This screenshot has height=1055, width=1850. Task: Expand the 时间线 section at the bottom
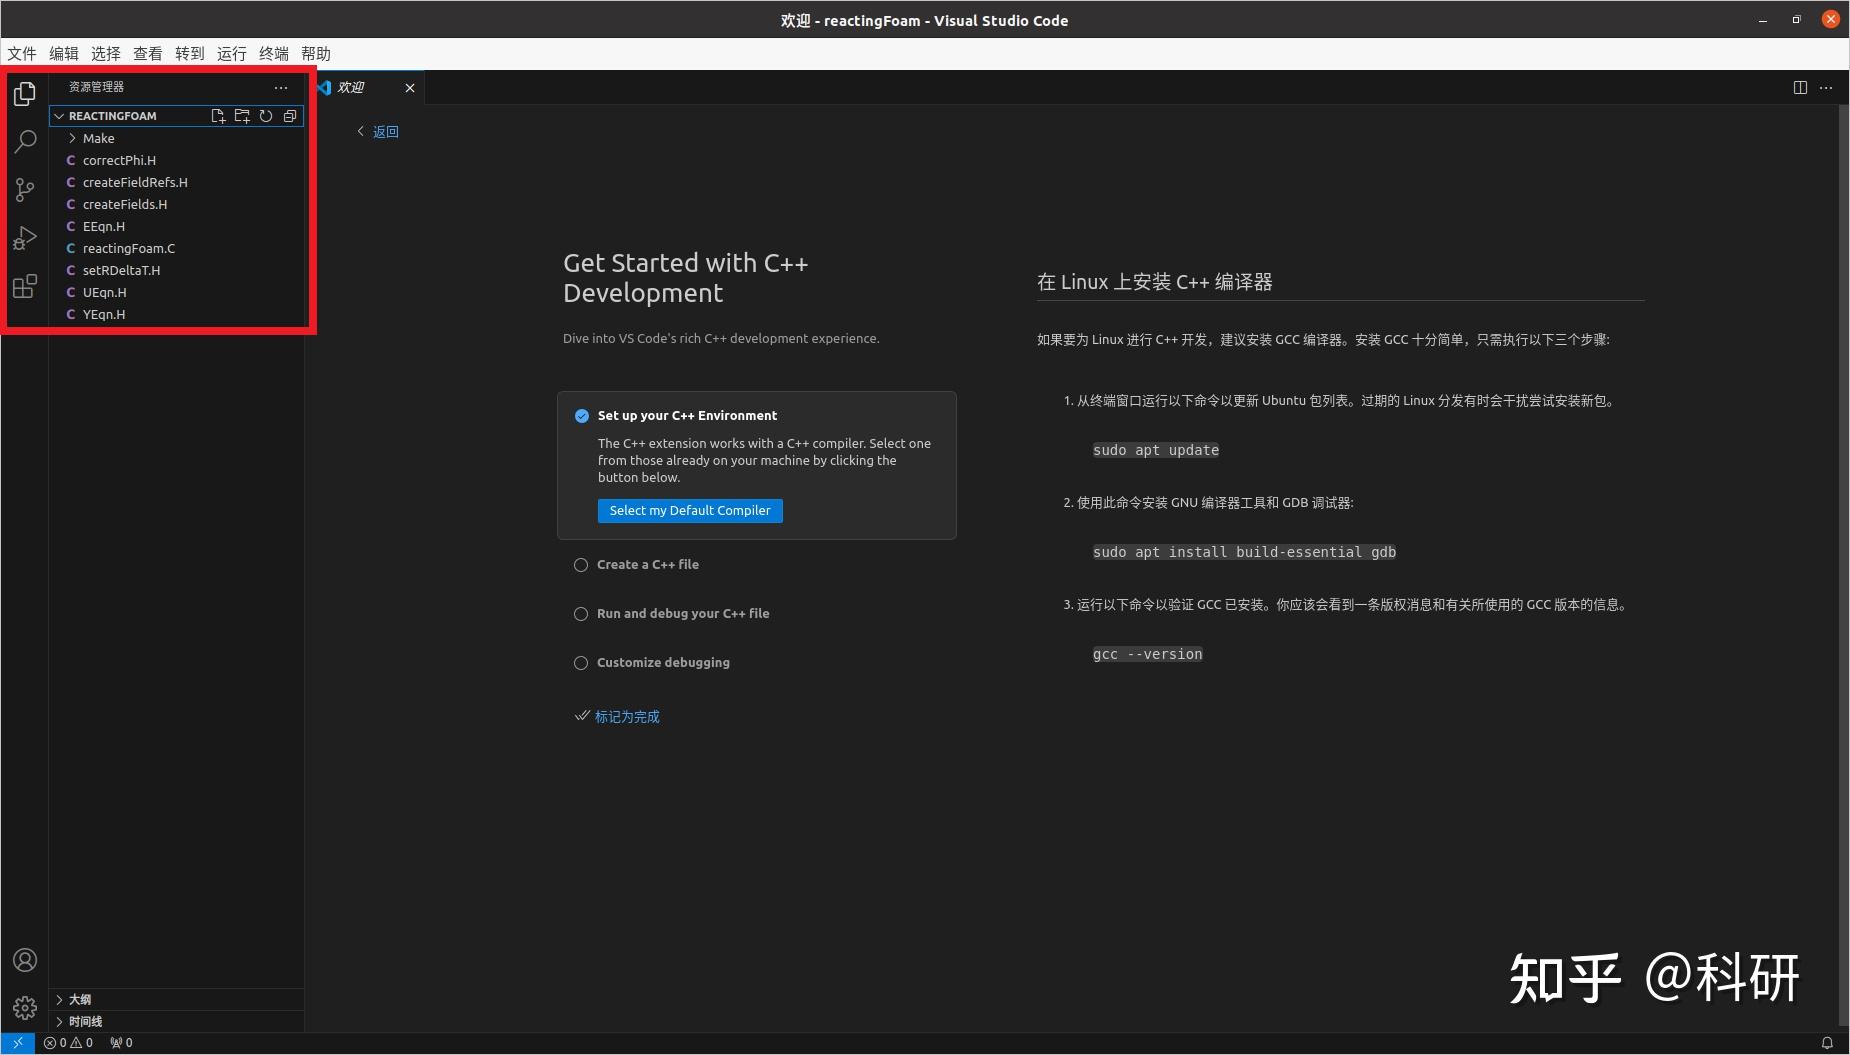click(x=84, y=1021)
